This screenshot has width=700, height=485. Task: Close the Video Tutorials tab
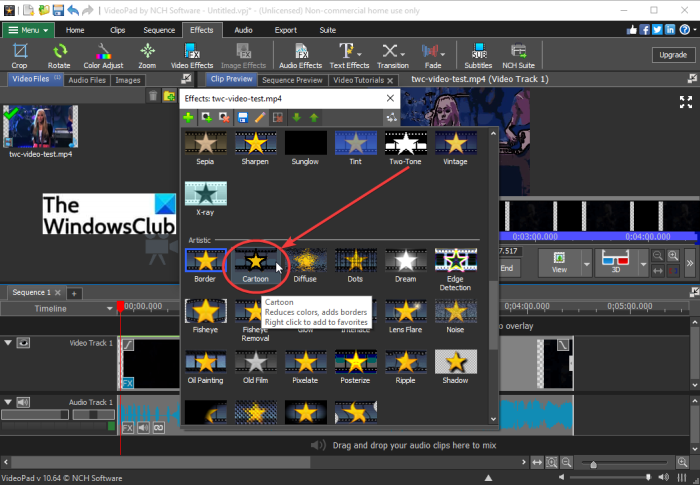pyautogui.click(x=390, y=80)
